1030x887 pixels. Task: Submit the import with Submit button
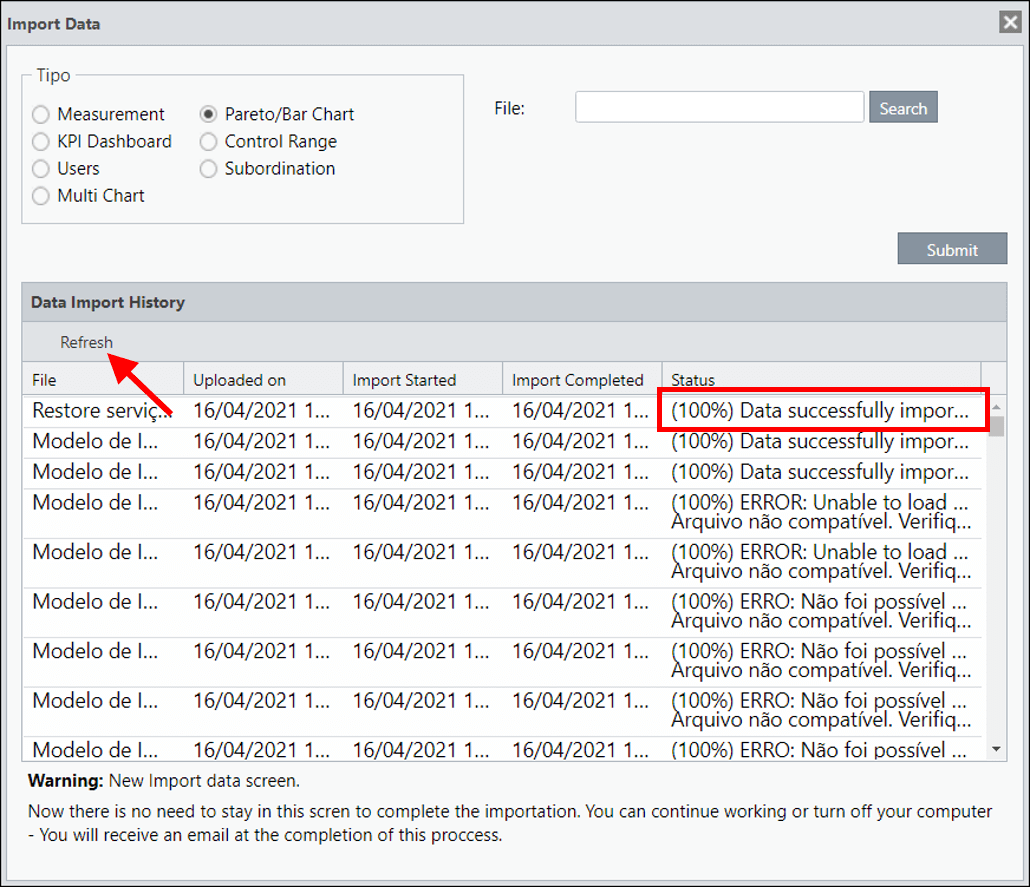coord(952,248)
